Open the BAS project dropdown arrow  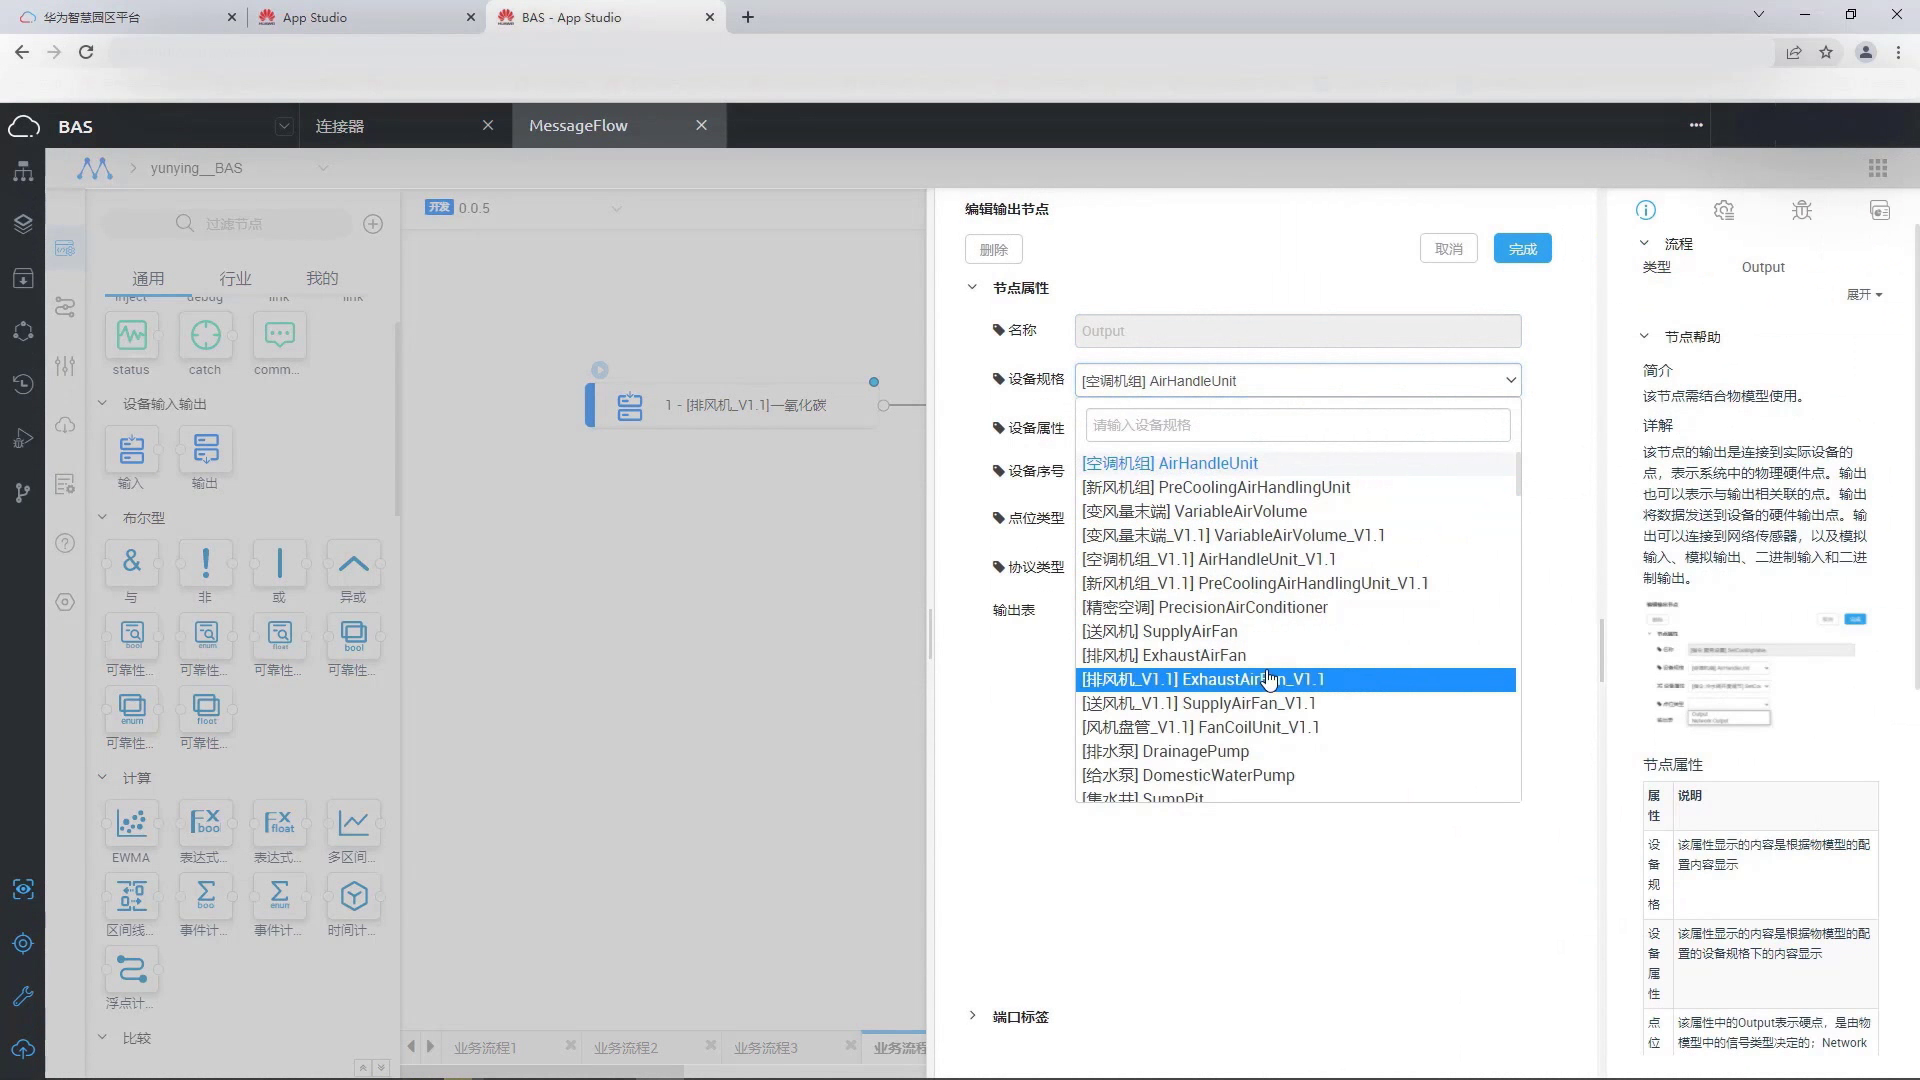(x=284, y=126)
